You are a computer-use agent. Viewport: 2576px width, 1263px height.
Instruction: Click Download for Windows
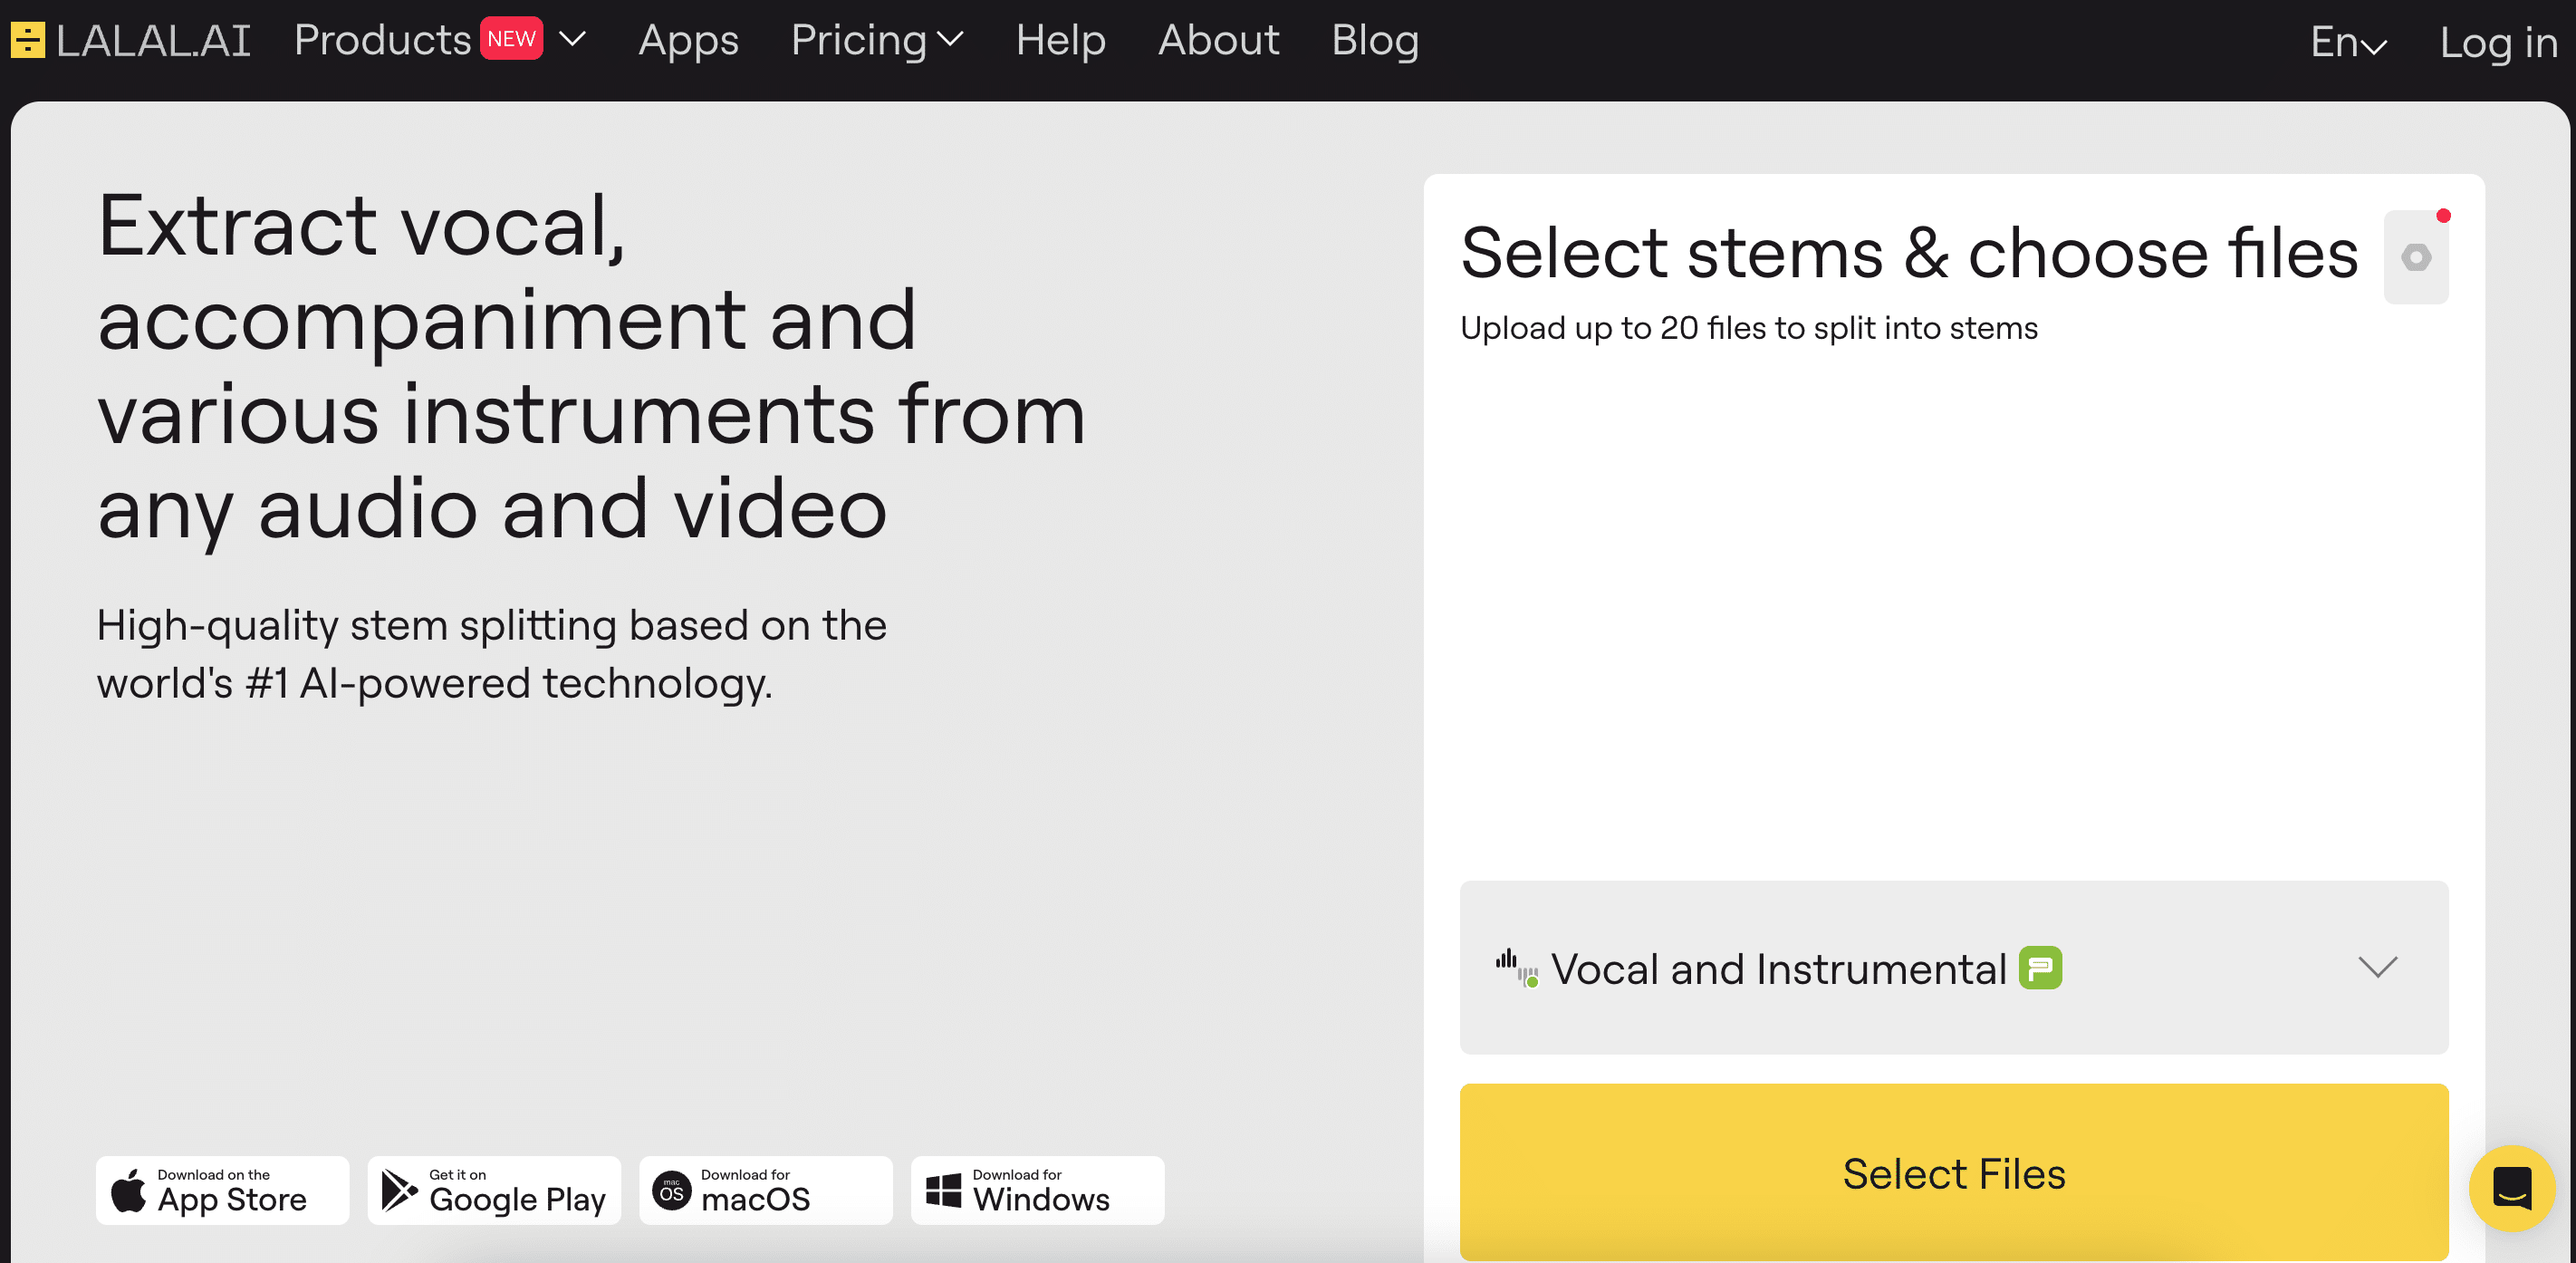coord(1037,1190)
